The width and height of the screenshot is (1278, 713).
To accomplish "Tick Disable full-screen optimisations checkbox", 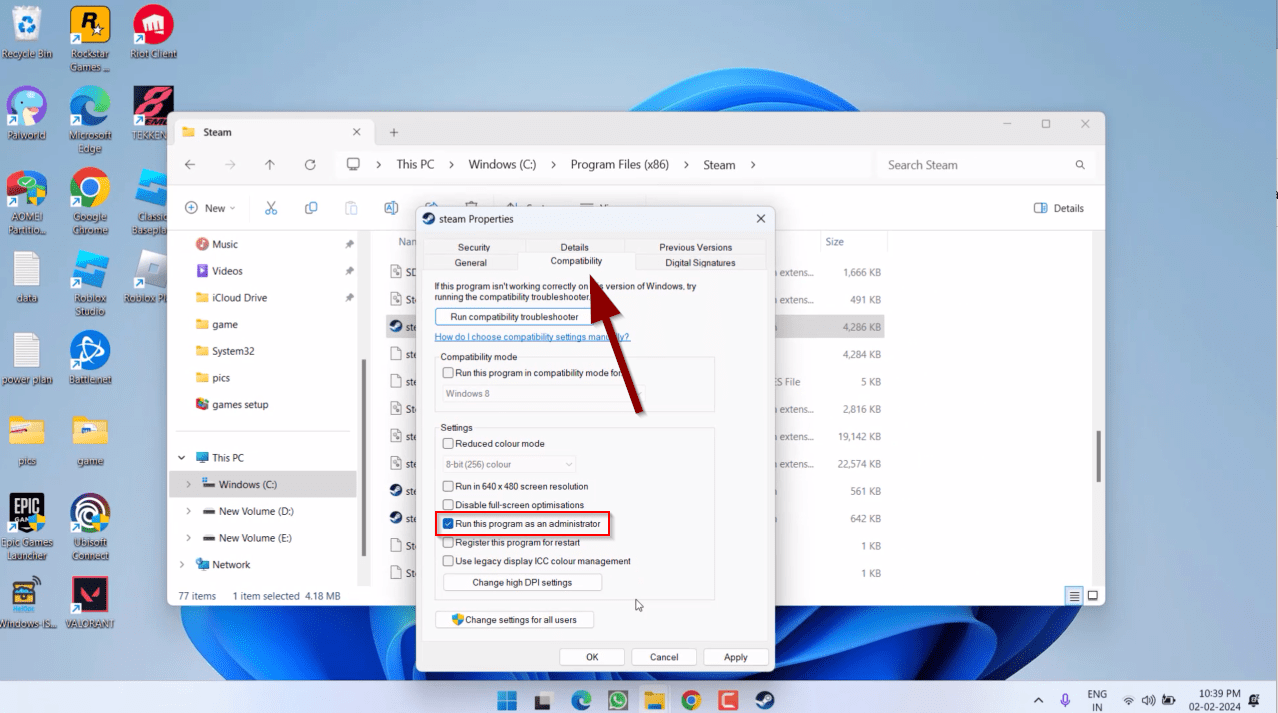I will click(x=448, y=505).
